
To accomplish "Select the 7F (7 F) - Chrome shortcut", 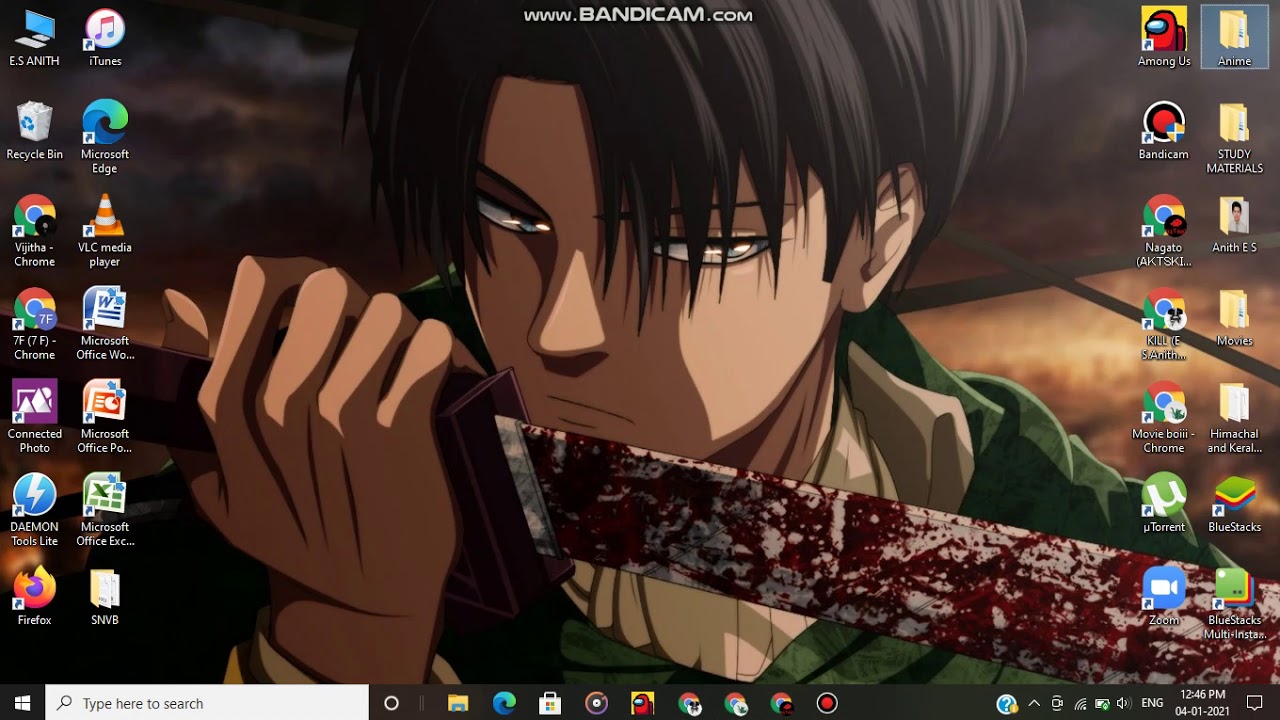I will (x=34, y=324).
